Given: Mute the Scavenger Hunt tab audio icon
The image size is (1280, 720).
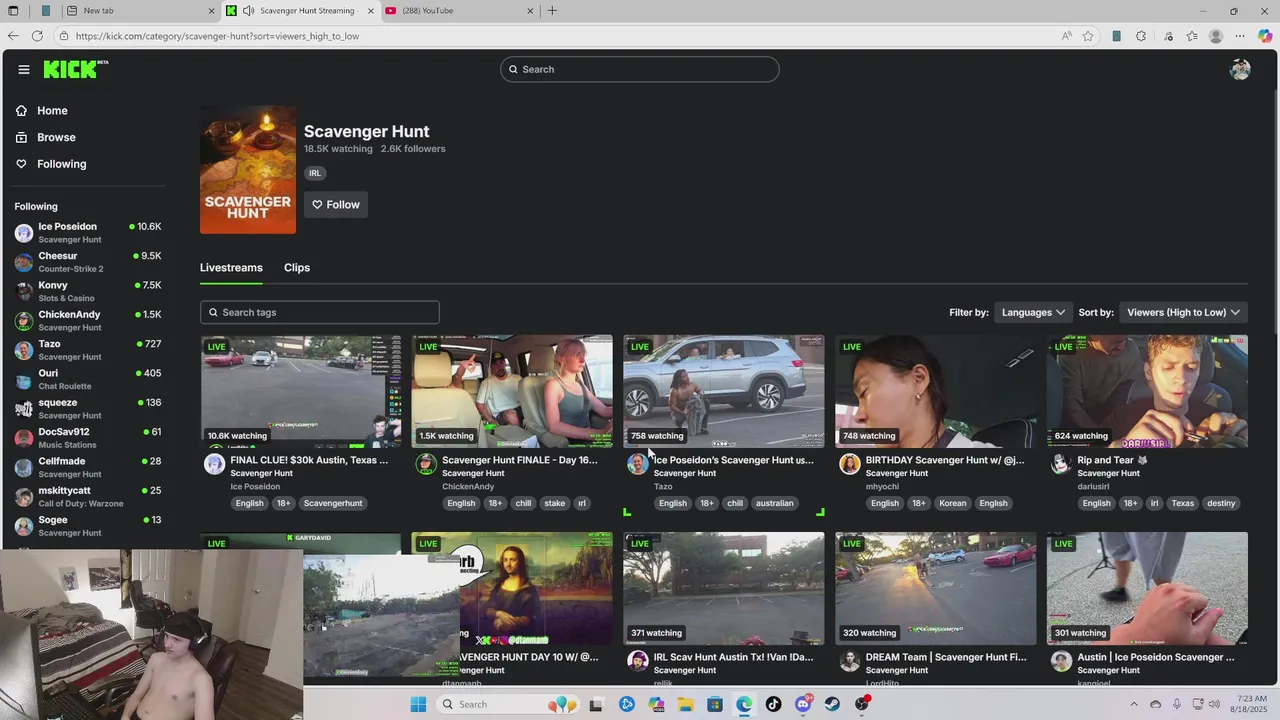Looking at the screenshot, I should tap(248, 11).
